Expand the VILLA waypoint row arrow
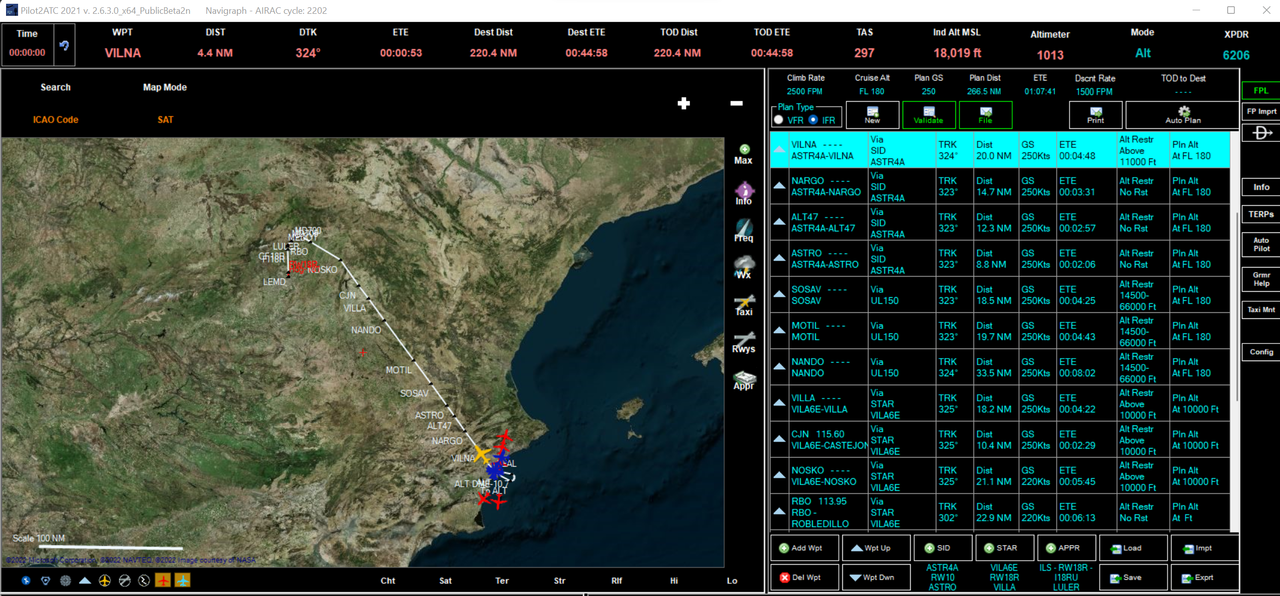 click(779, 403)
